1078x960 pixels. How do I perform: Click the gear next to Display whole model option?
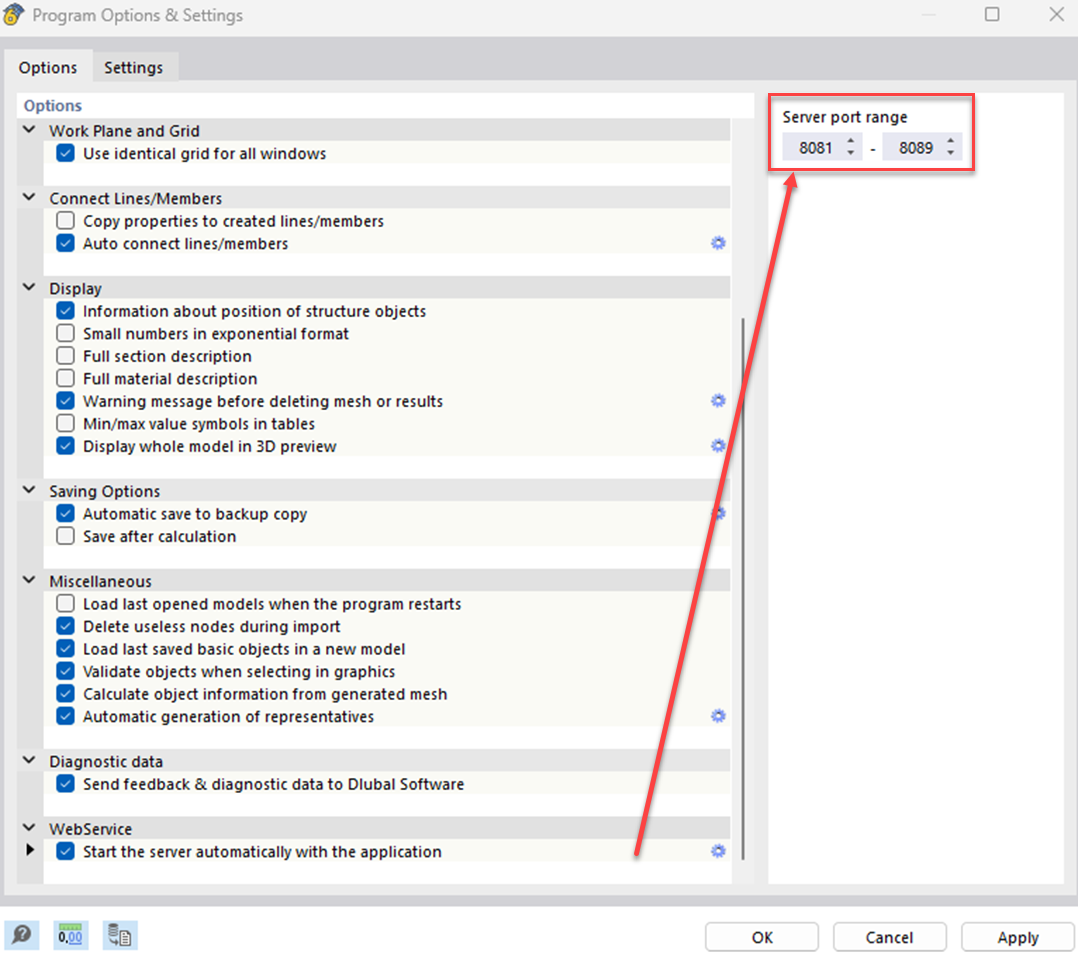click(x=718, y=446)
